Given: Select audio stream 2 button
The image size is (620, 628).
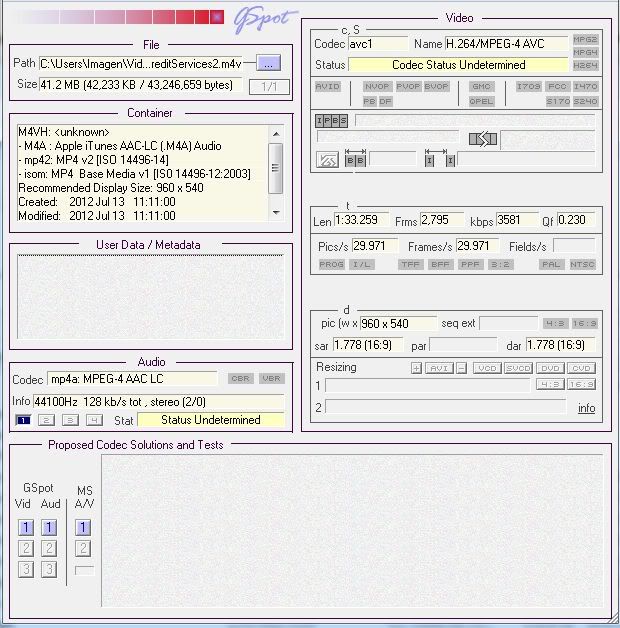Looking at the screenshot, I should pyautogui.click(x=46, y=420).
